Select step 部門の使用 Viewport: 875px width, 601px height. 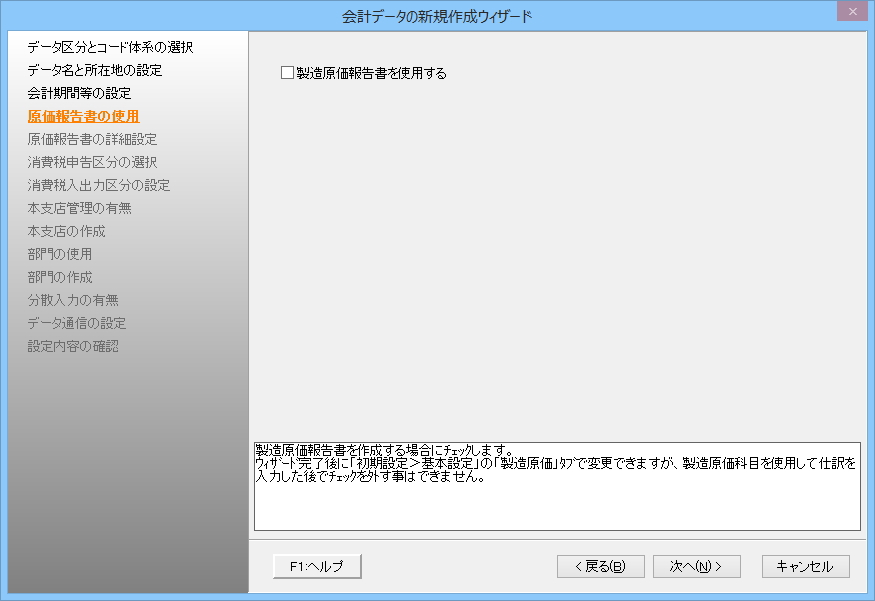point(60,254)
